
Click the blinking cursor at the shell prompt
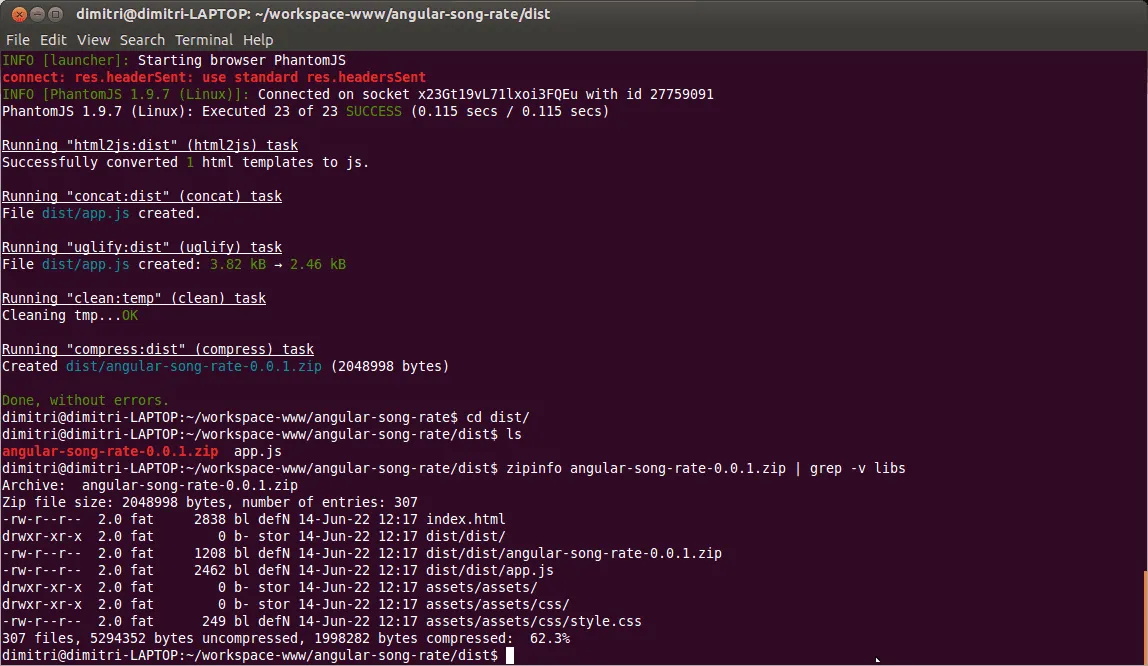509,655
